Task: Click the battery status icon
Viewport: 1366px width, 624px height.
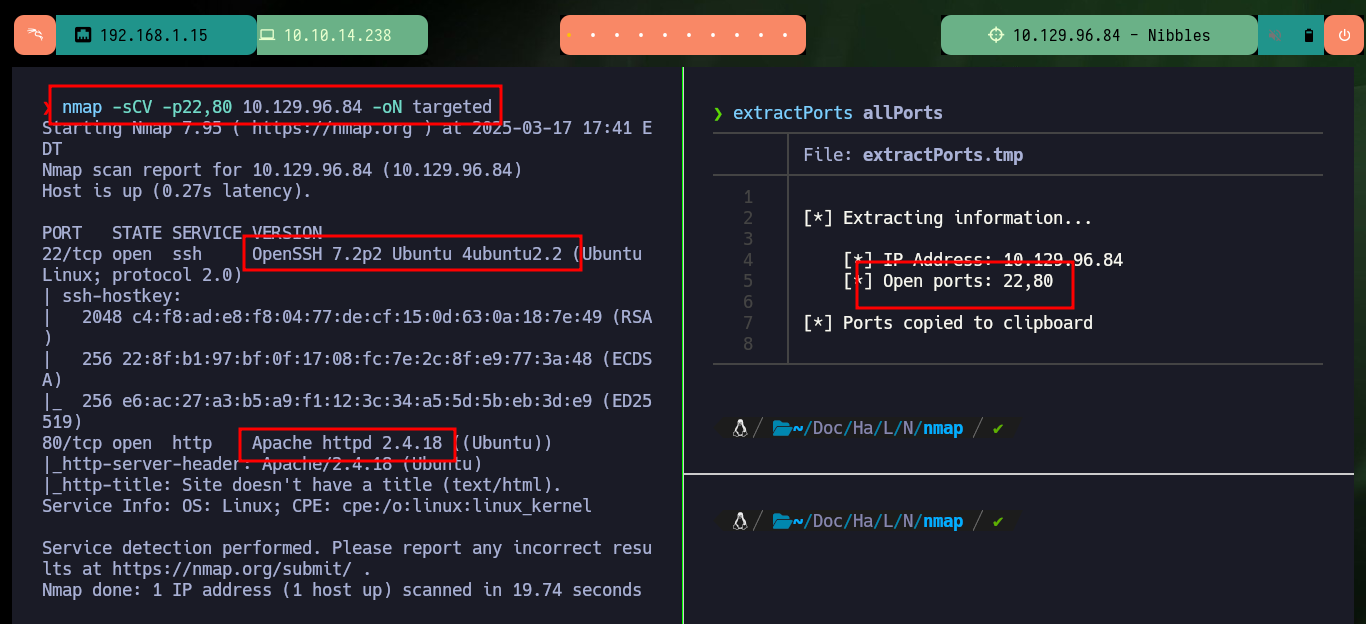Action: (x=1309, y=35)
